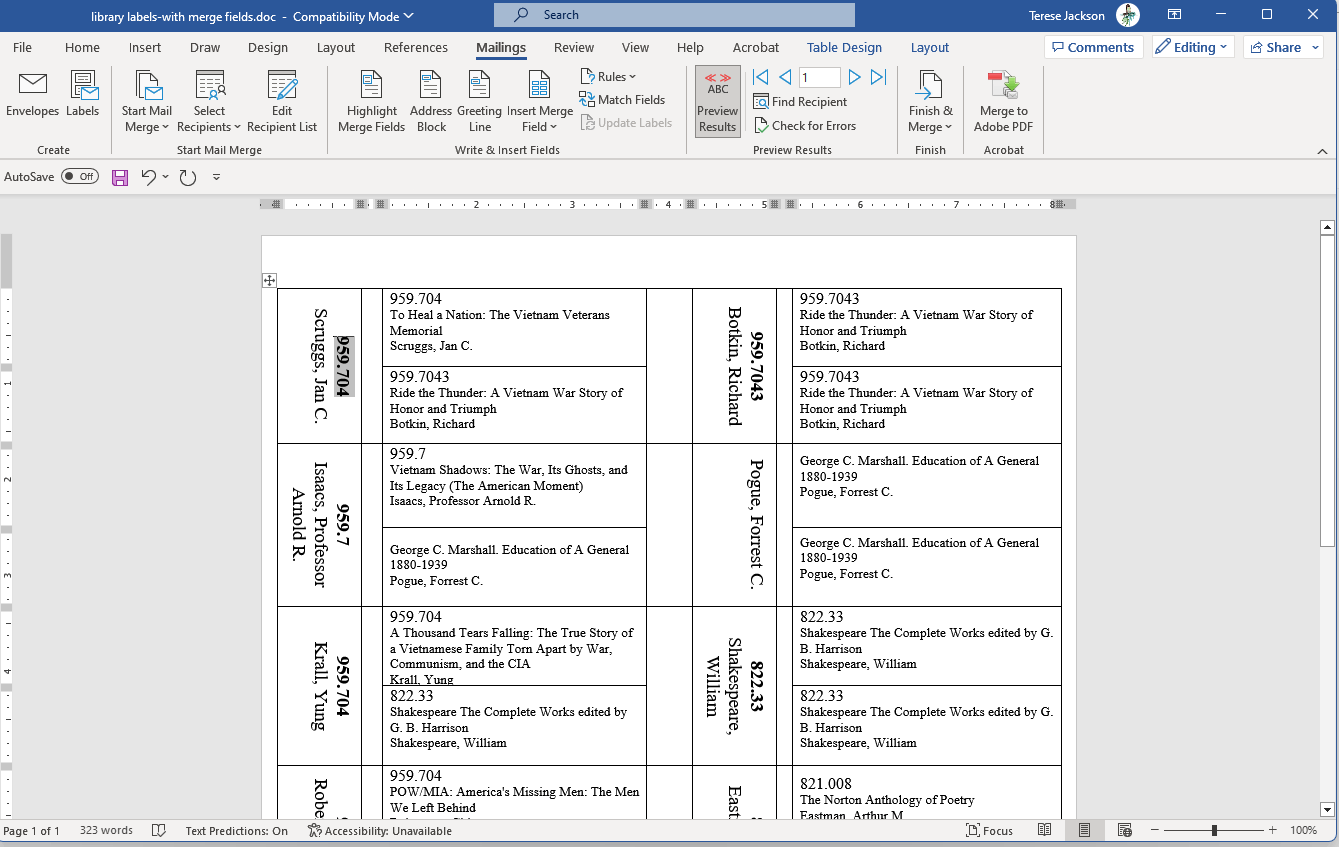The image size is (1339, 847).
Task: Open the Table Design tab
Action: [x=844, y=48]
